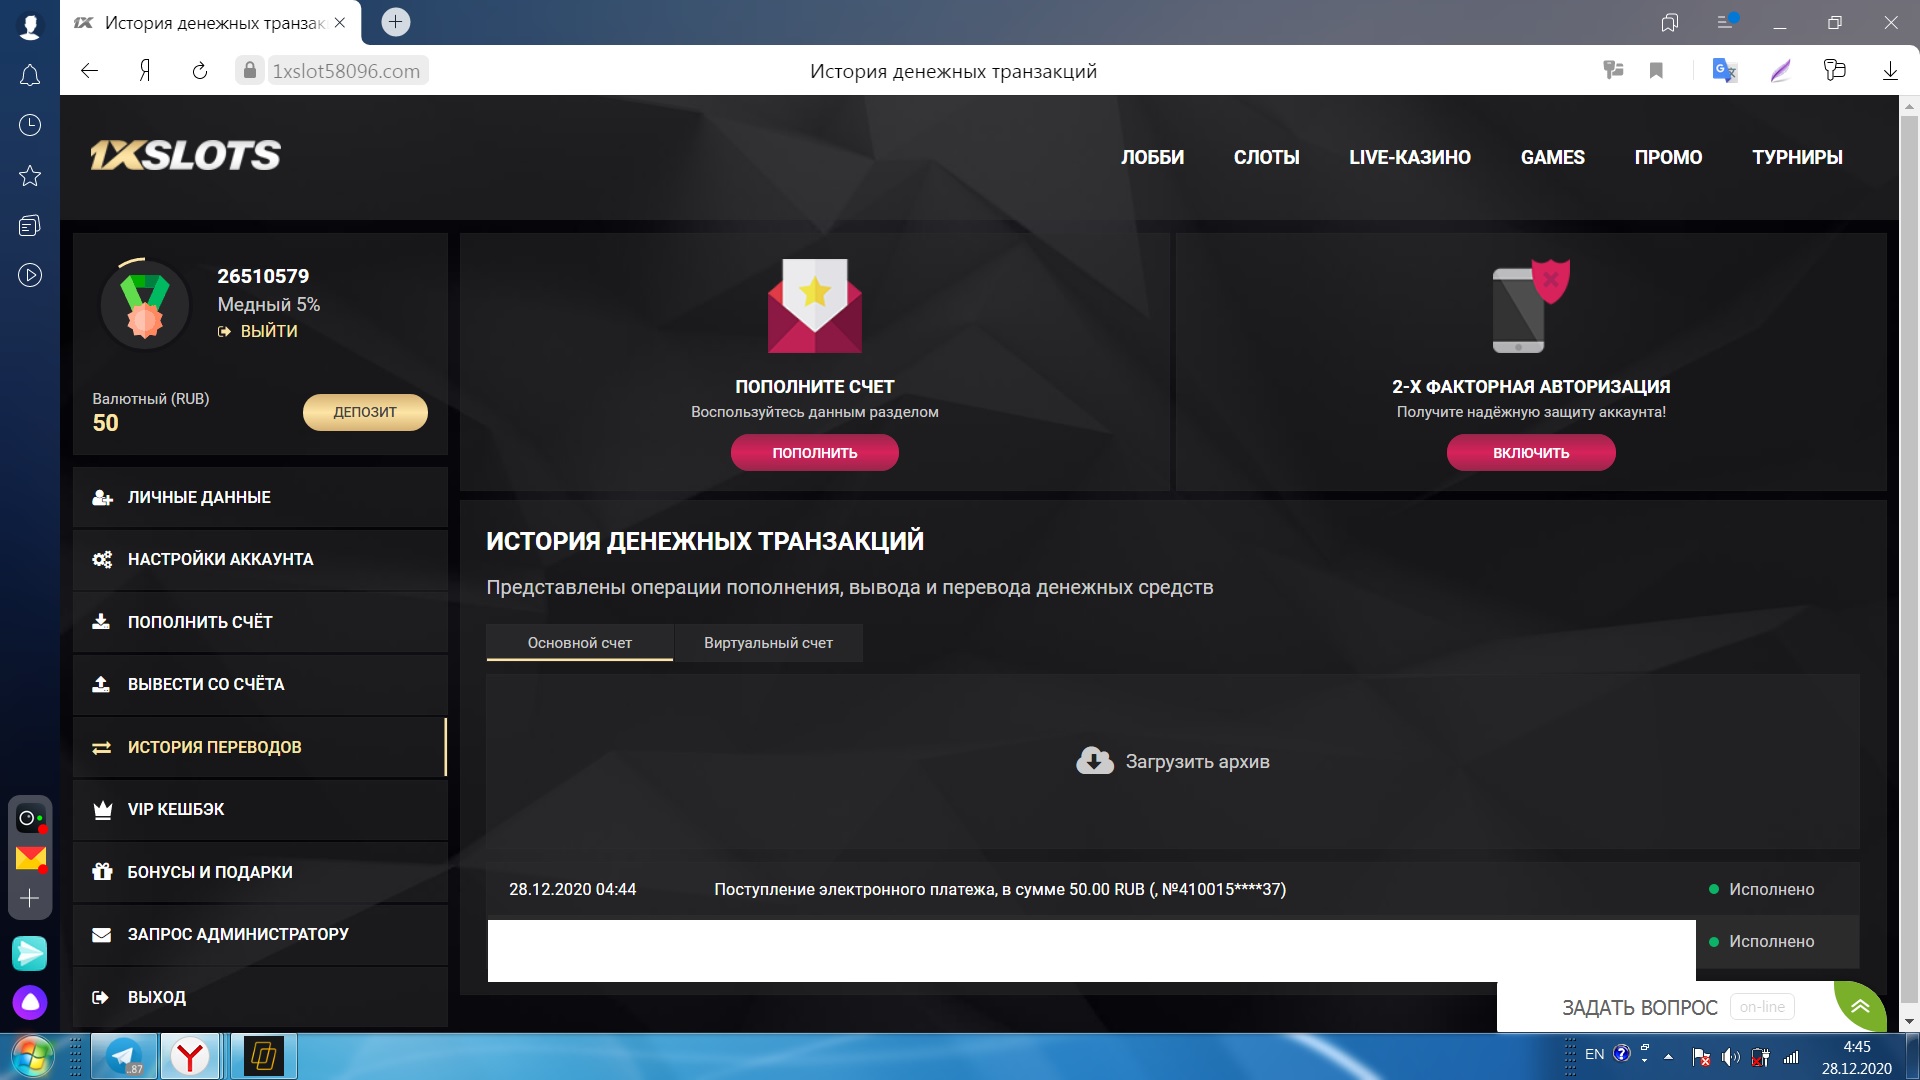
Task: Click Alice assistant purple icon
Action: tap(30, 1002)
